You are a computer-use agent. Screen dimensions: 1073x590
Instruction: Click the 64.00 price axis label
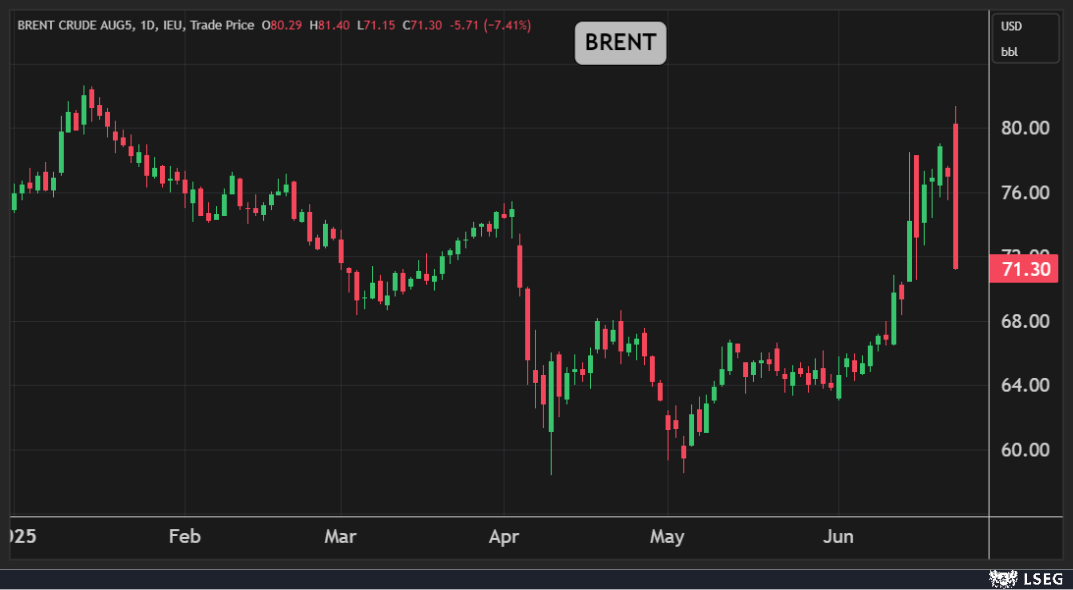[x=1025, y=385]
